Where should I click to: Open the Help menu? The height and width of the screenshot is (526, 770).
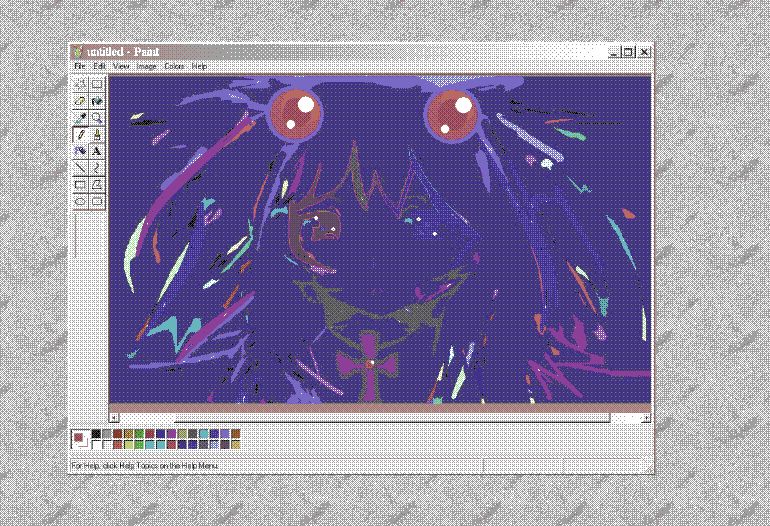(x=199, y=66)
